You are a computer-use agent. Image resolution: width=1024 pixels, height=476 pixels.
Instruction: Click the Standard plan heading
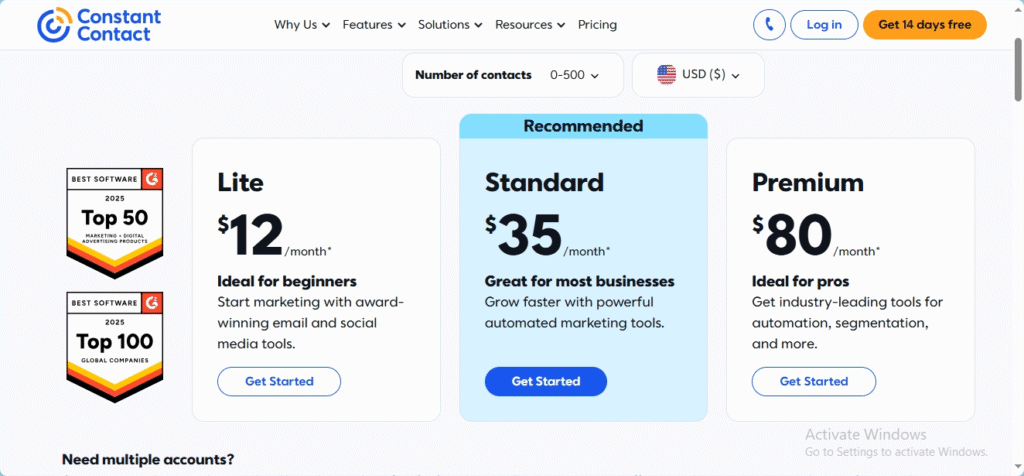point(544,182)
